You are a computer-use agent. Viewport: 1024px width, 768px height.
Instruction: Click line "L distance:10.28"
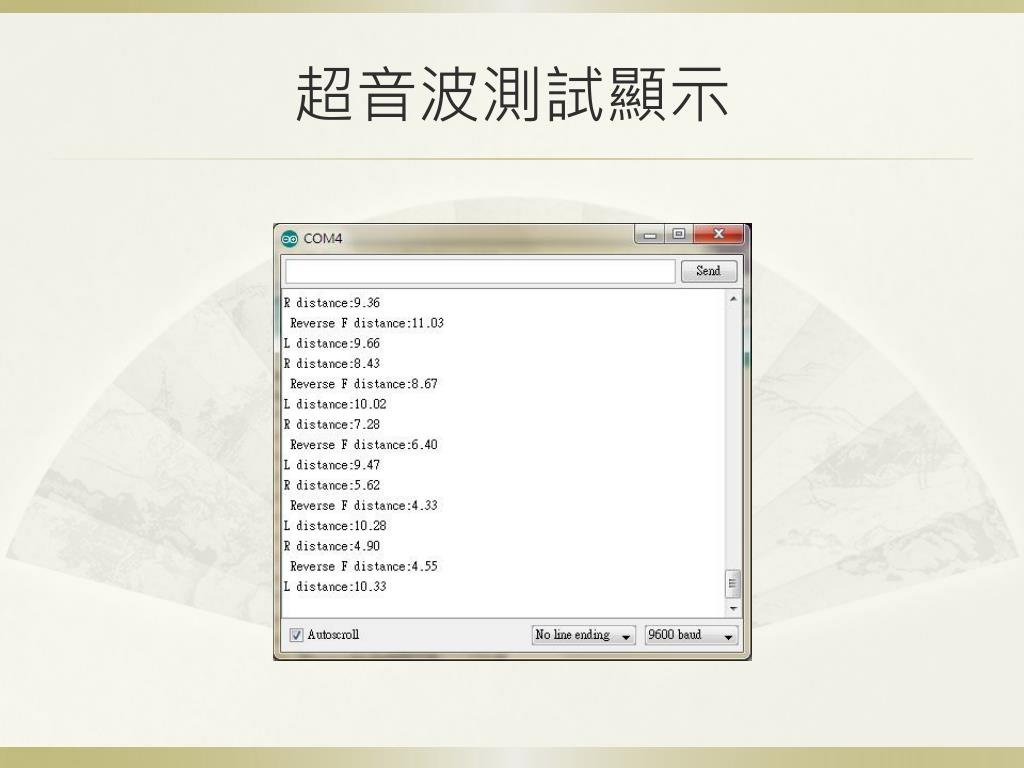[335, 526]
